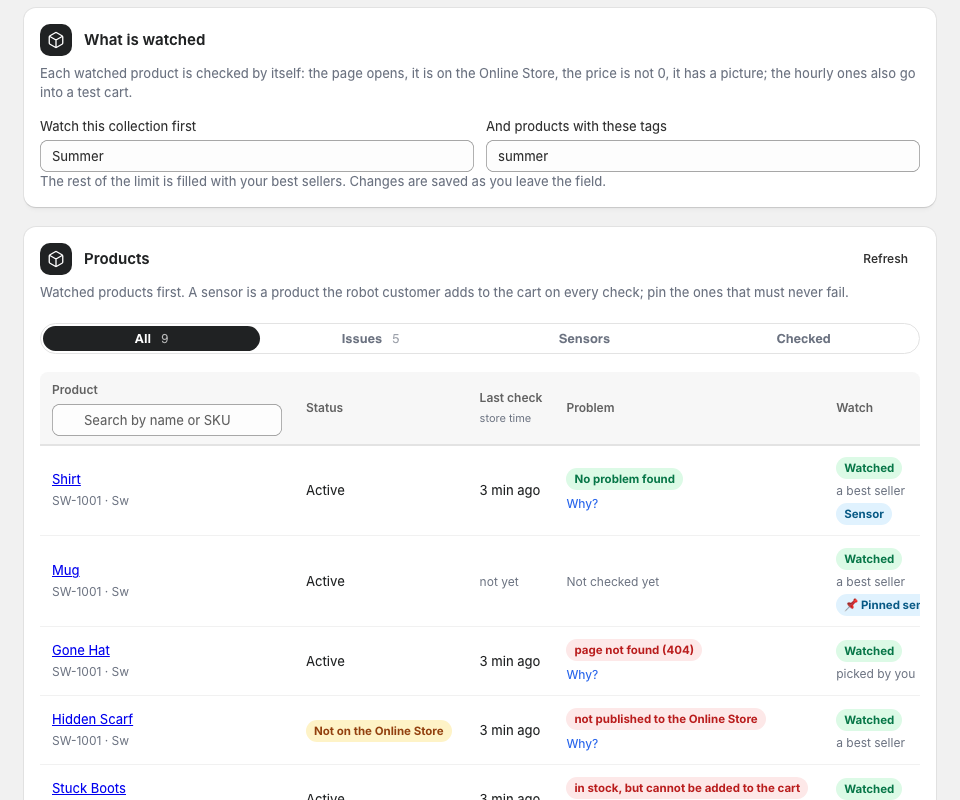Click the Sensor badge on Shirt row
This screenshot has width=960, height=800.
(x=863, y=514)
